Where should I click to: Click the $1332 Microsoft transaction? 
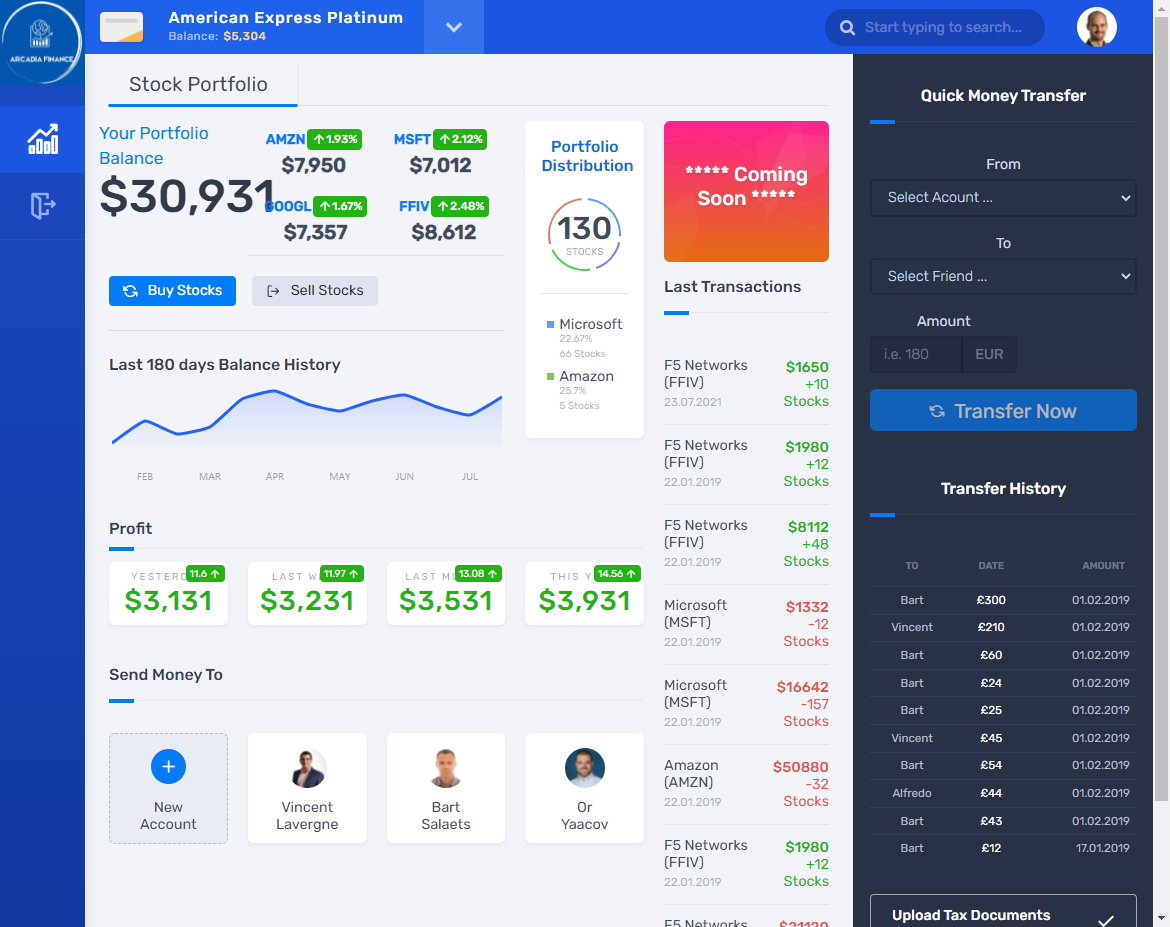click(746, 624)
